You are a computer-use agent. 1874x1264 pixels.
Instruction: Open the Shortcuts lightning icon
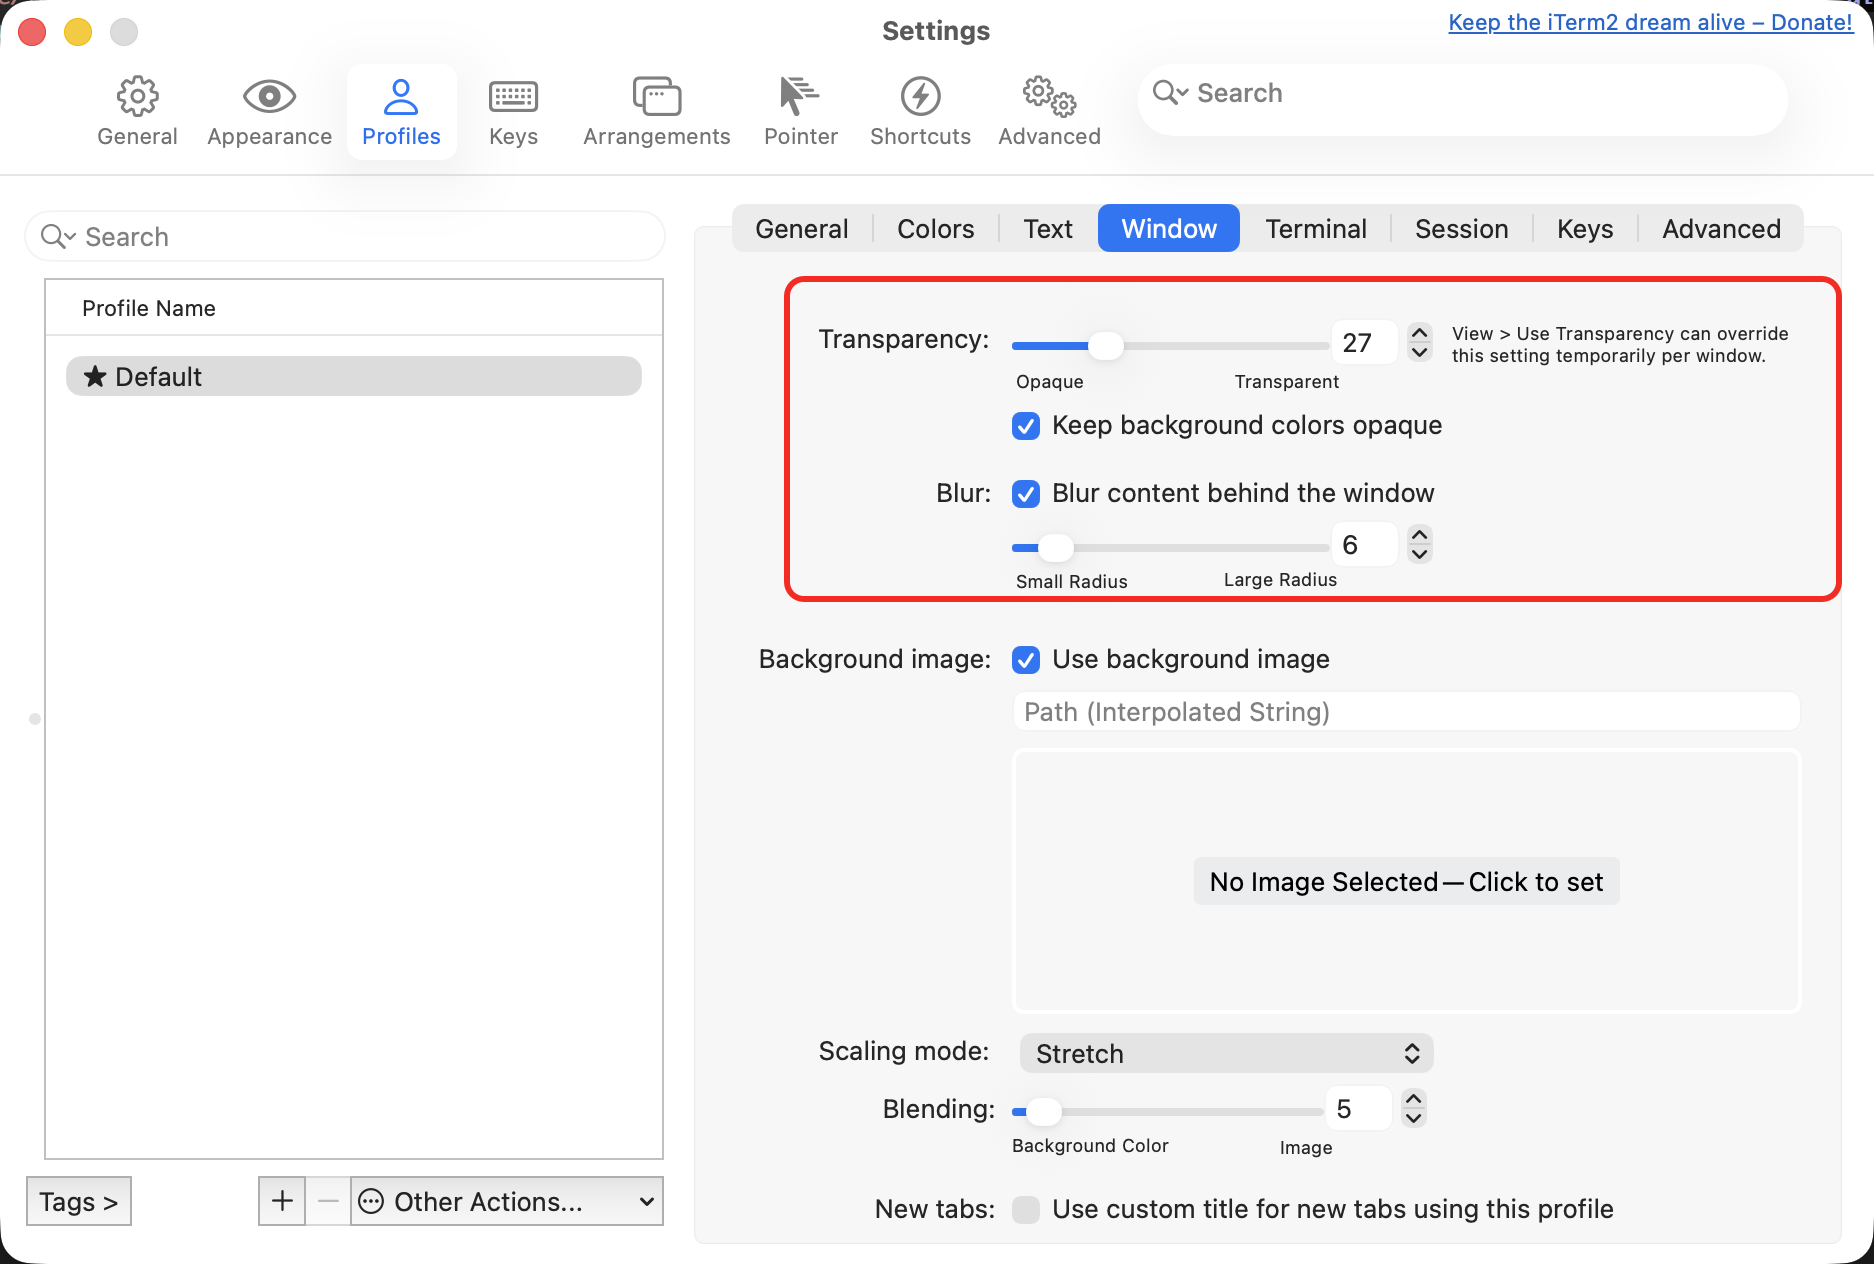920,96
